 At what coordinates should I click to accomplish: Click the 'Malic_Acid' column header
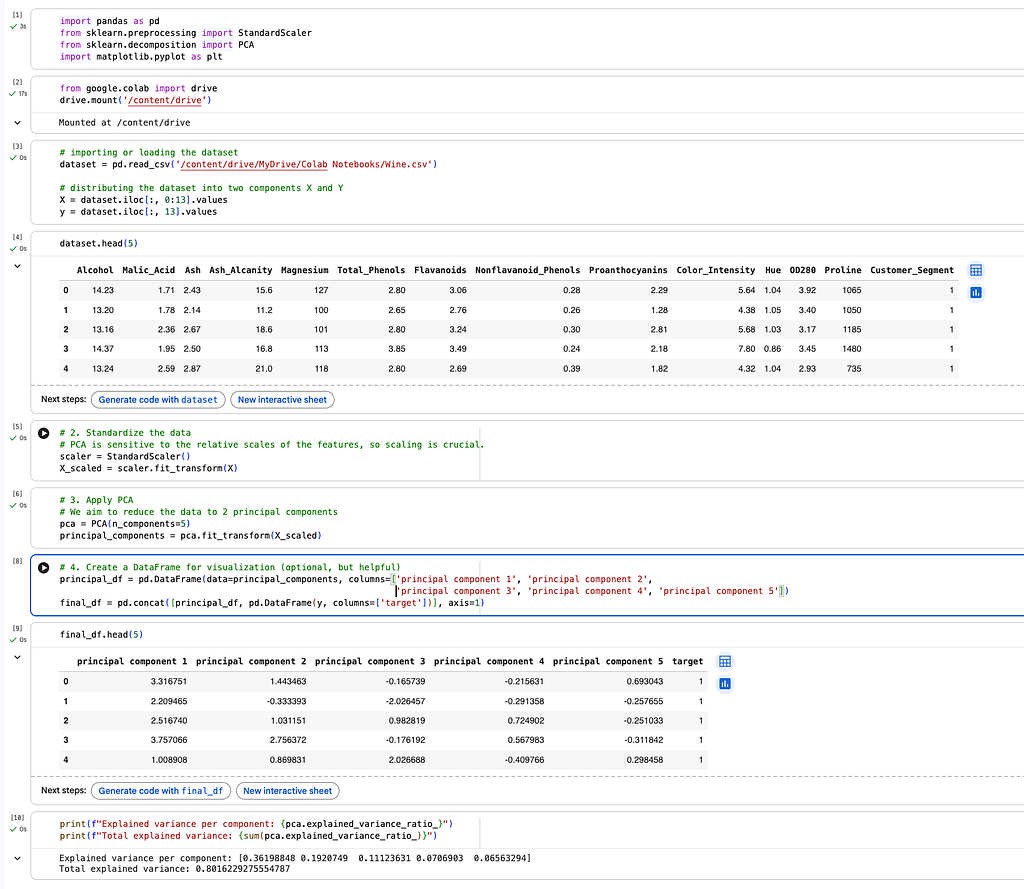(148, 270)
